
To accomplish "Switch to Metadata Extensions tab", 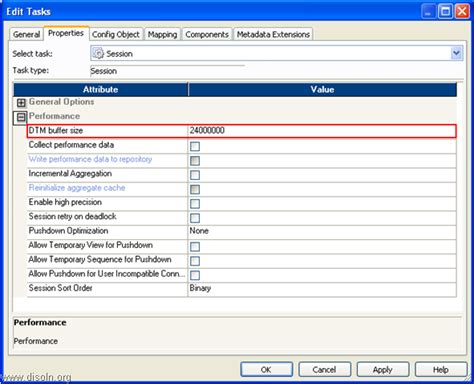I will 273,34.
